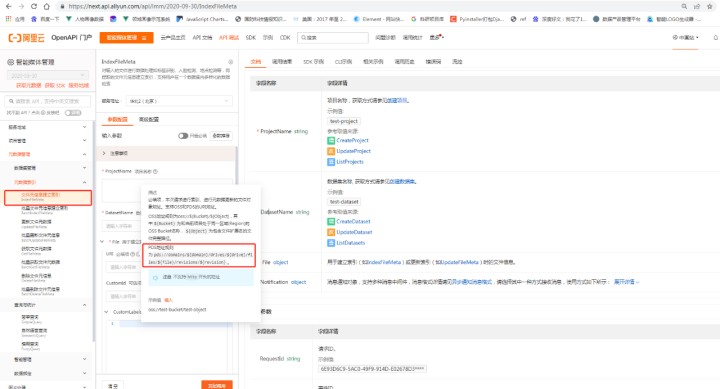Toggle the switch in the input parameters row
Viewport: 720px width, 389px height.
(183, 135)
